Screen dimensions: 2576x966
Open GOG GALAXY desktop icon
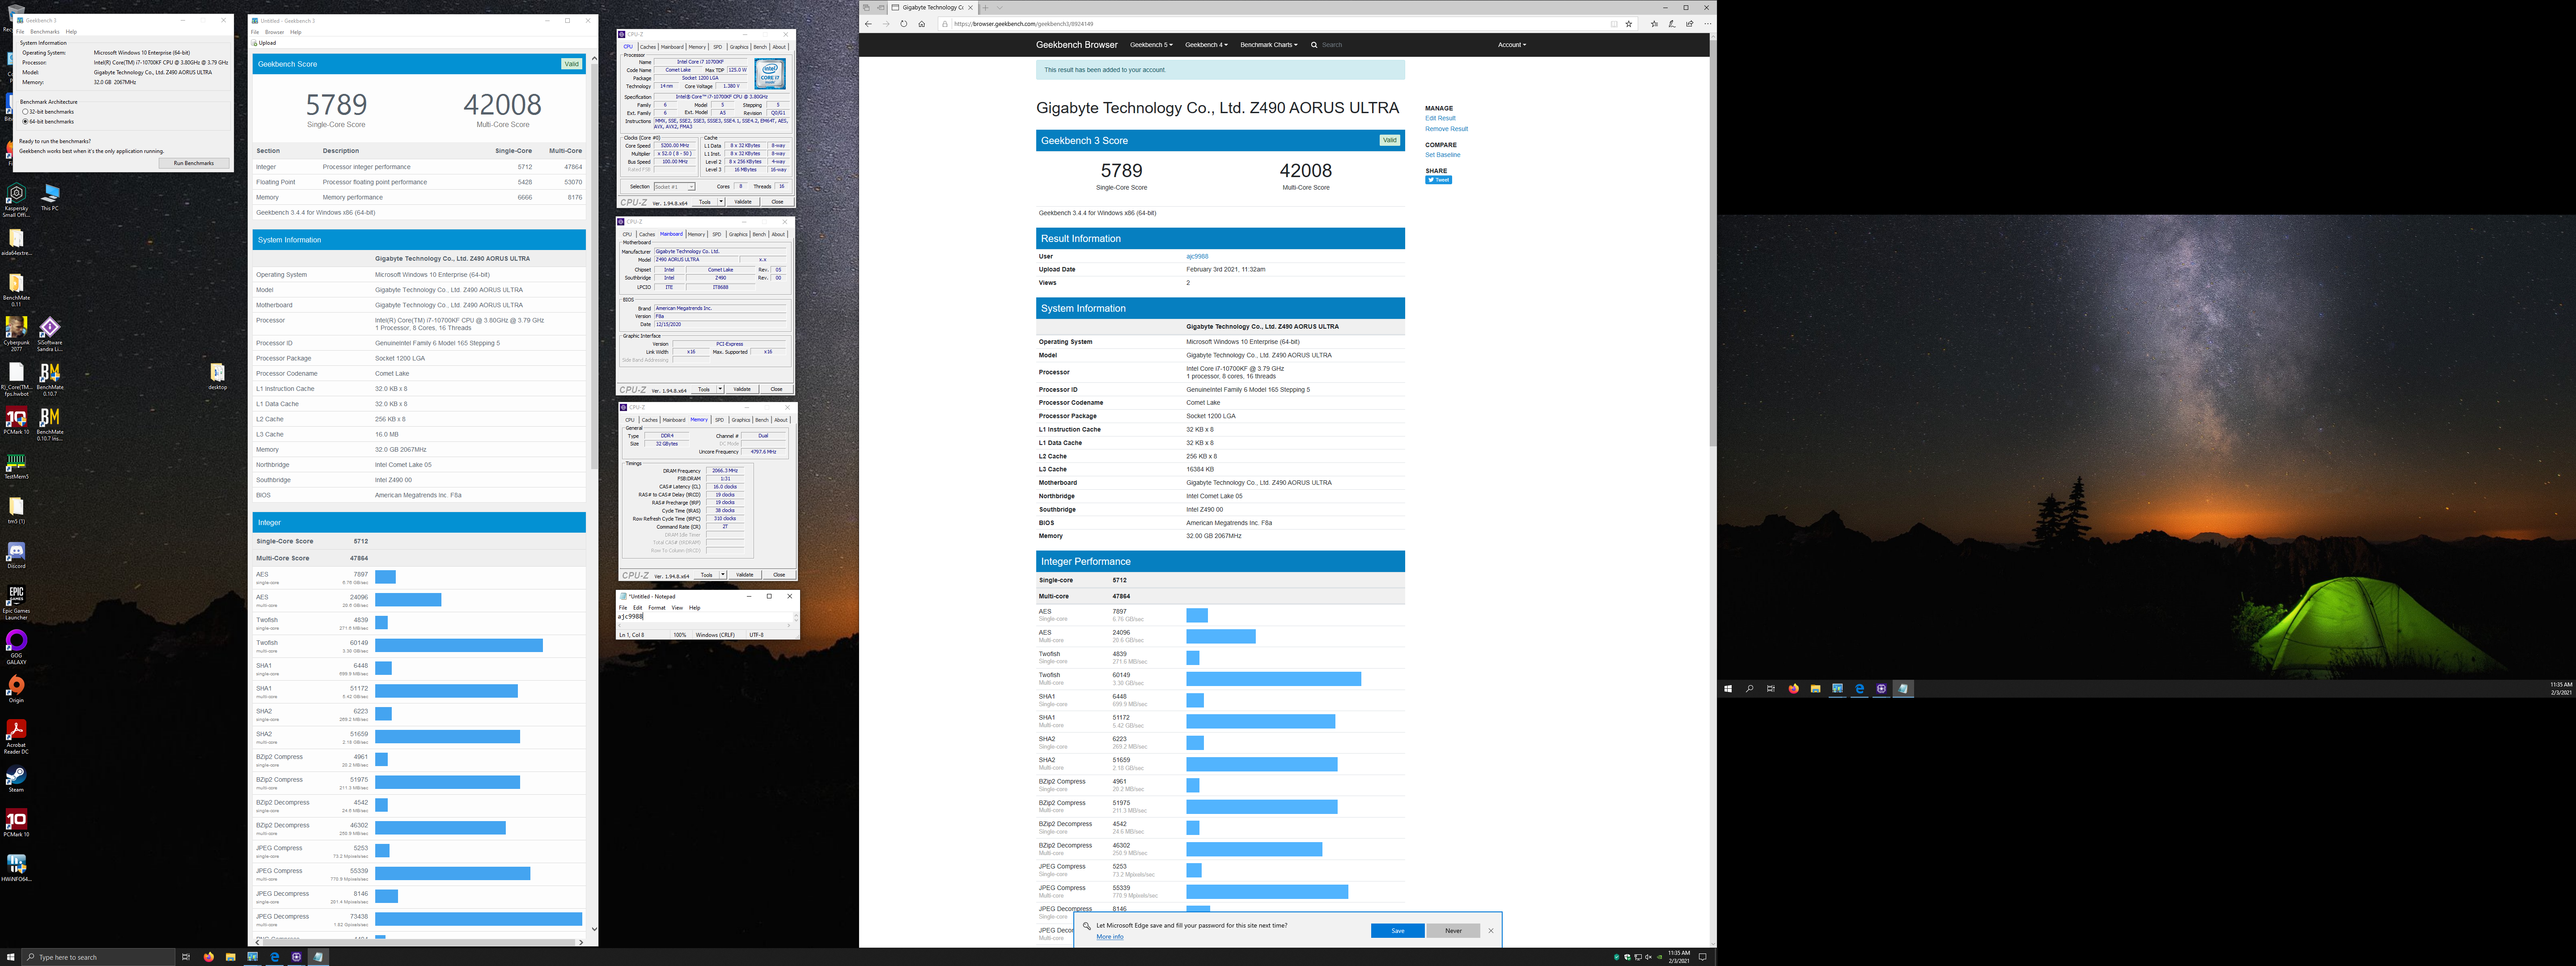(16, 647)
